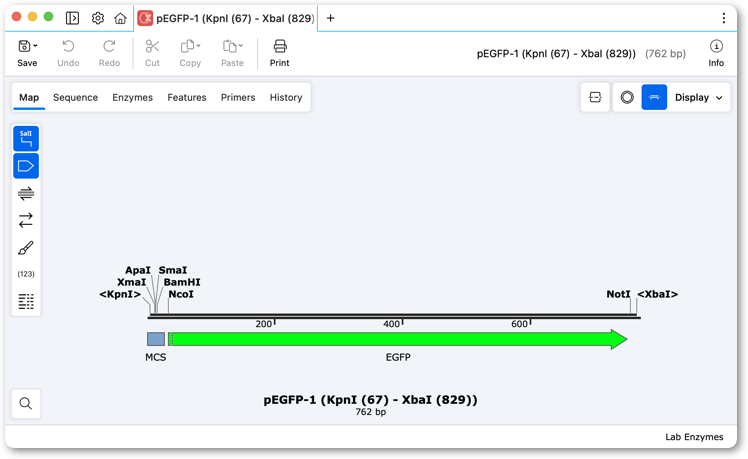748x459 pixels.
Task: Print the map using Print icon
Action: [280, 46]
